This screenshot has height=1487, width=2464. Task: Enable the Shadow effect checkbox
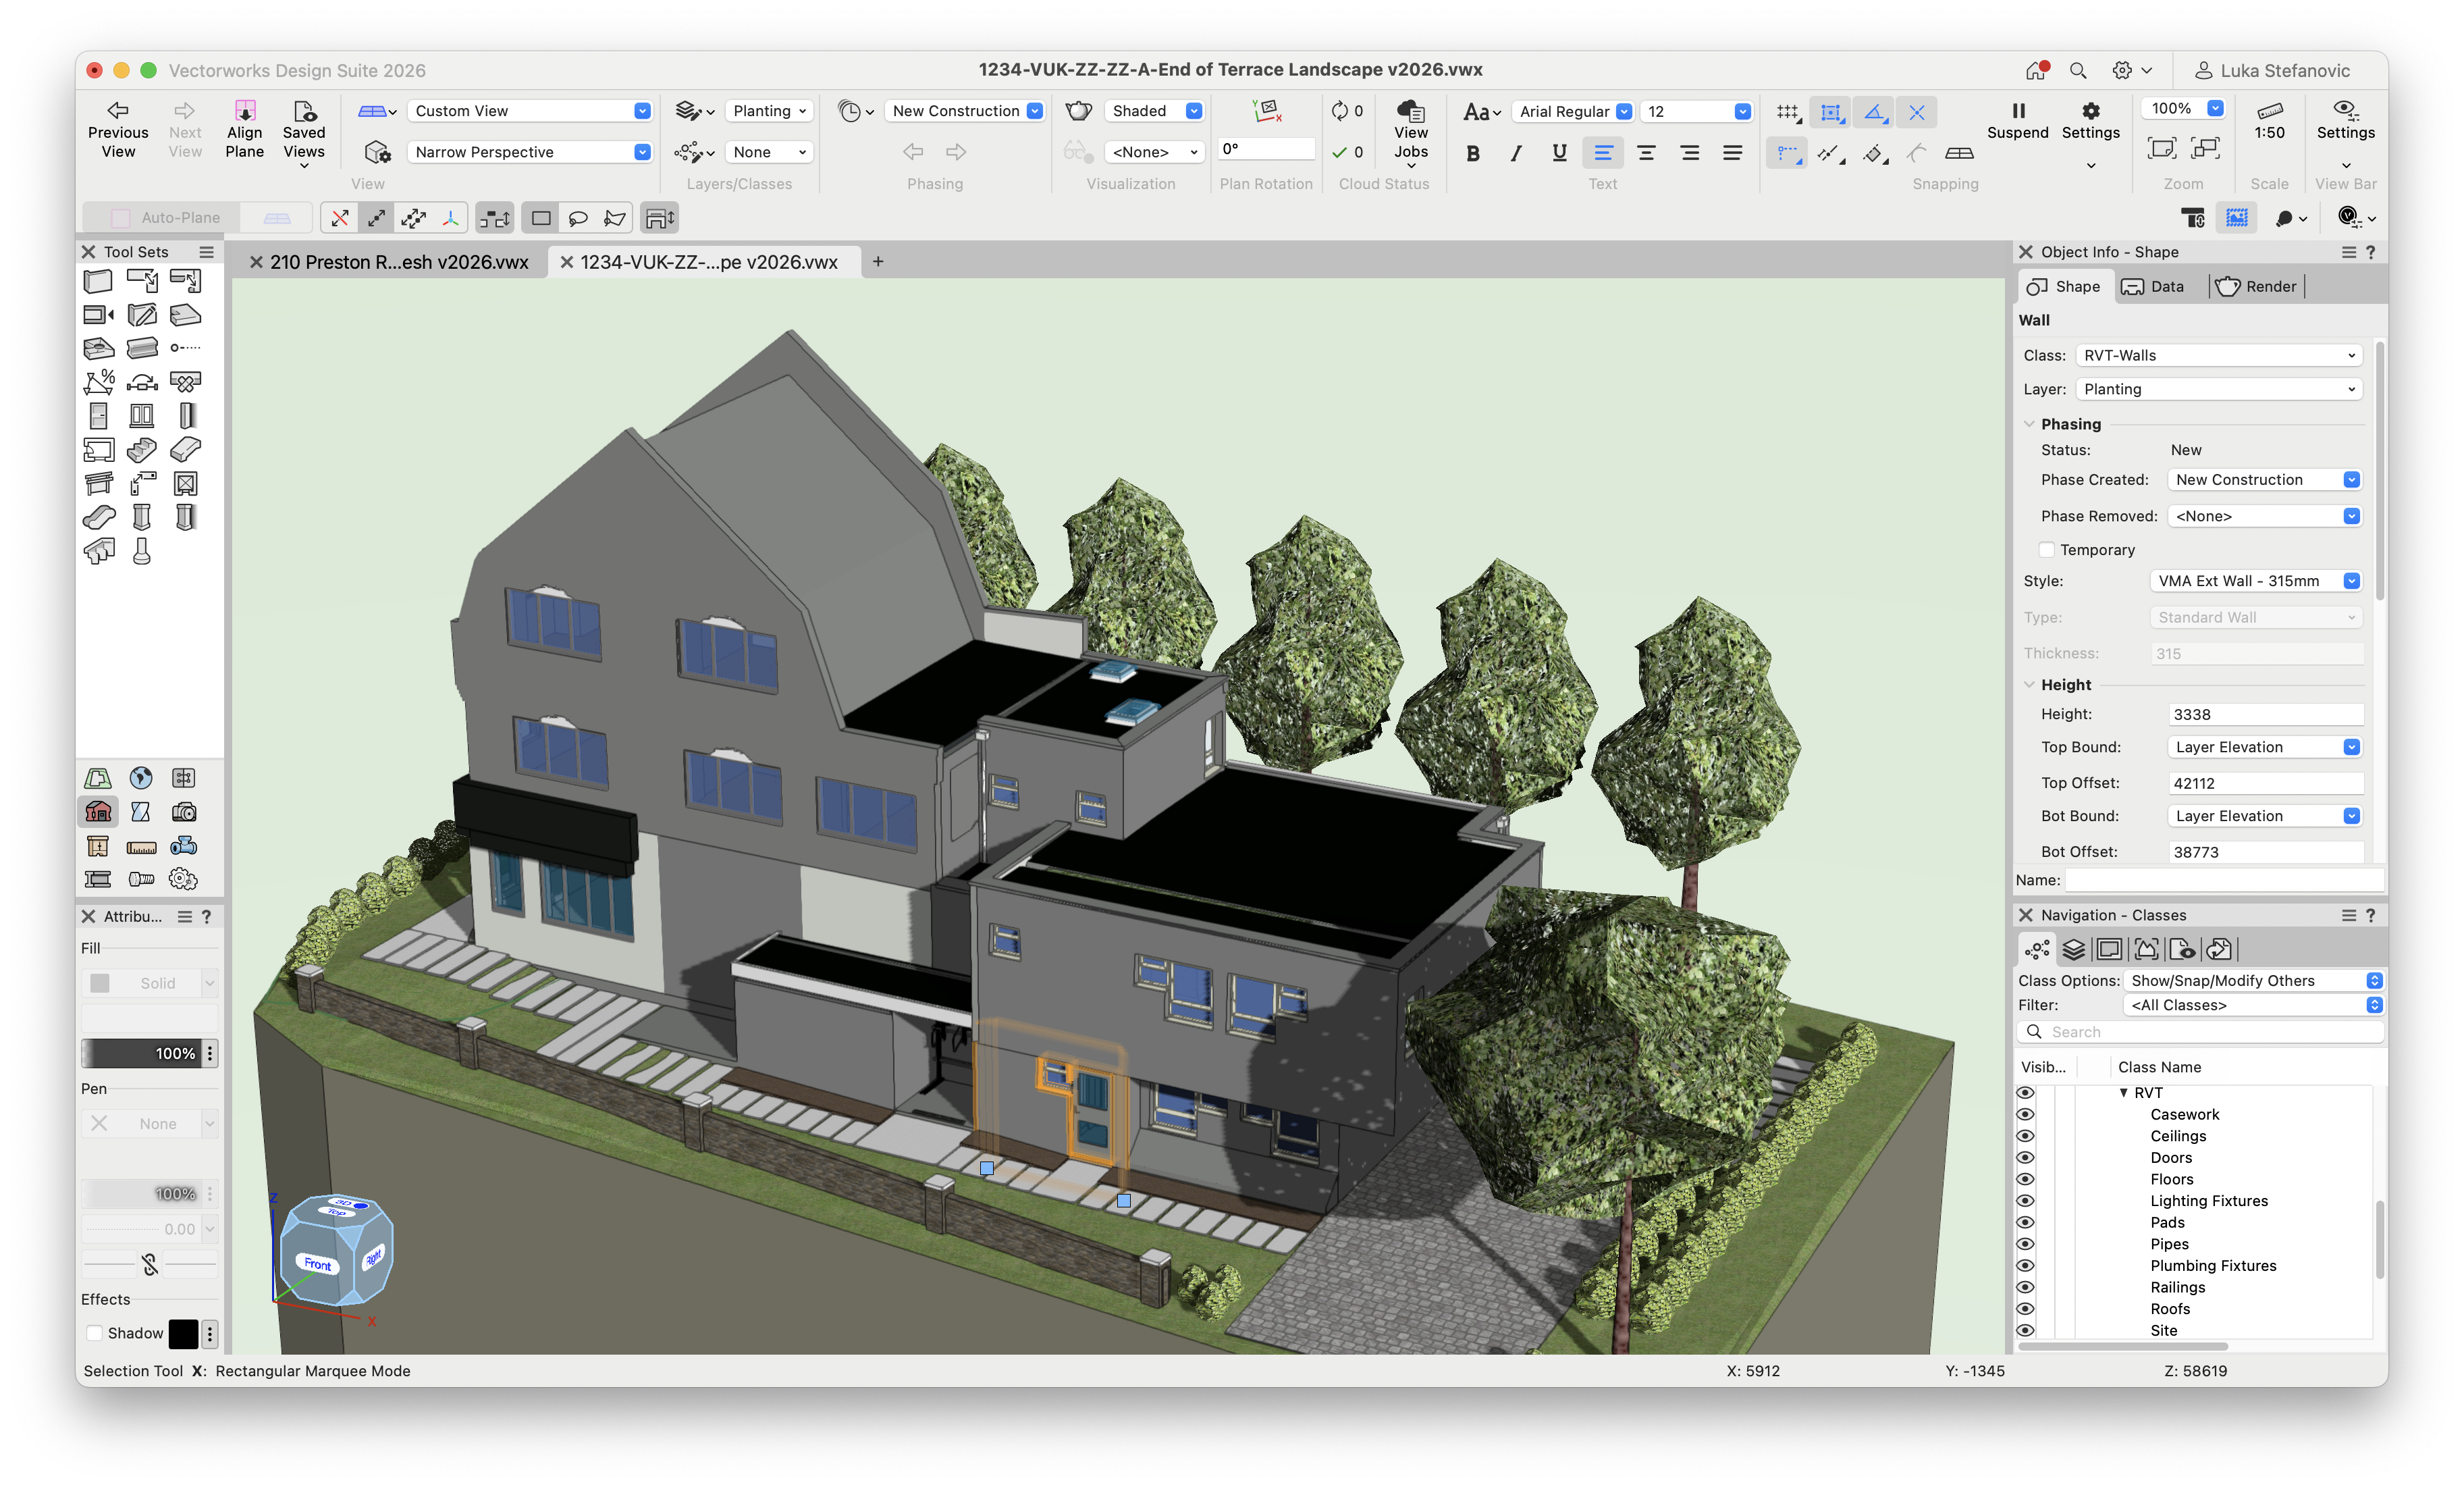[95, 1333]
